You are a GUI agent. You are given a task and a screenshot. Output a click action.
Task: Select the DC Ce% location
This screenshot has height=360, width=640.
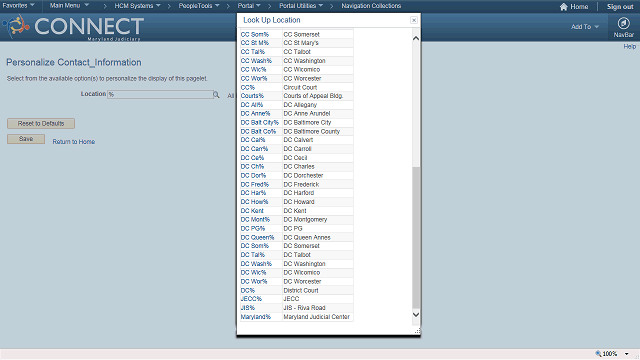(252, 158)
